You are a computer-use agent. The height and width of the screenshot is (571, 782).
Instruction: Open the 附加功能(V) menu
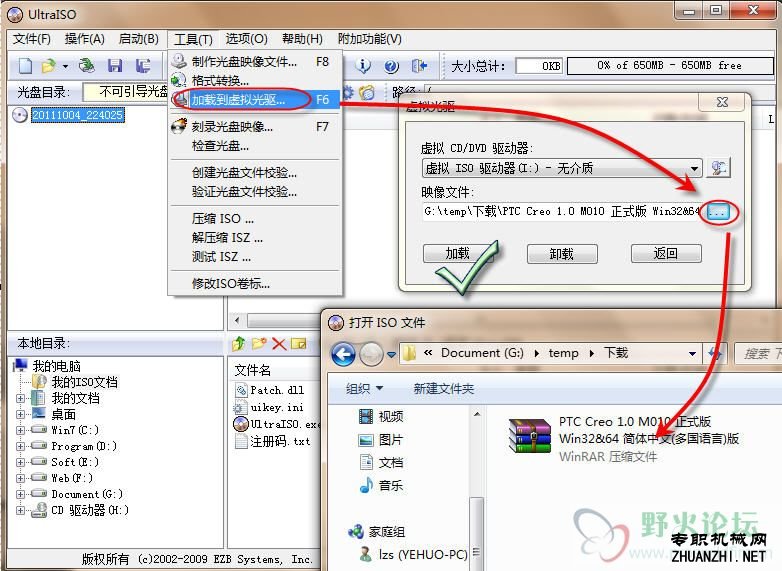(370, 39)
